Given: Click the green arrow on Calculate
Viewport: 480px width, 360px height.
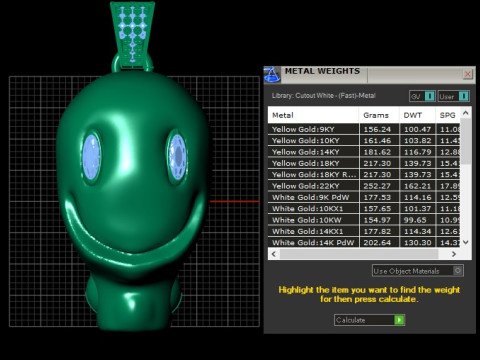Looking at the screenshot, I should (399, 320).
